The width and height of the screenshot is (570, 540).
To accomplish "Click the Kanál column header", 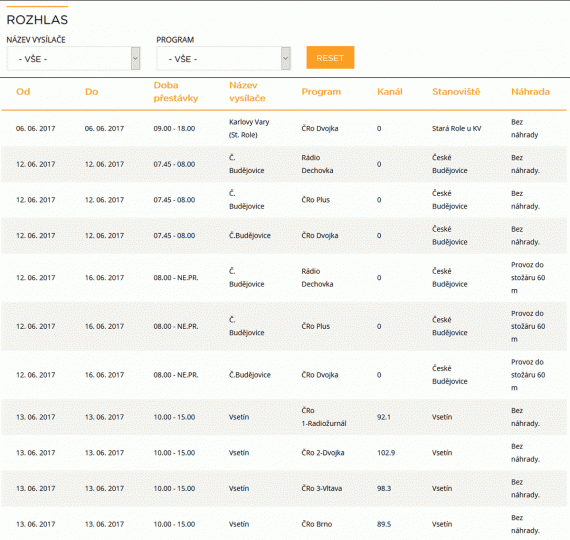I will coord(390,92).
